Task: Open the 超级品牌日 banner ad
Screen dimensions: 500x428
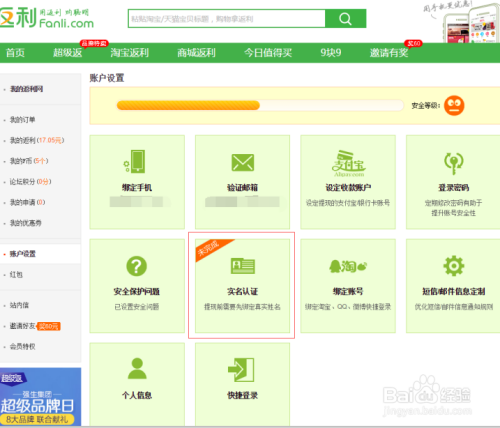Action: tap(40, 397)
